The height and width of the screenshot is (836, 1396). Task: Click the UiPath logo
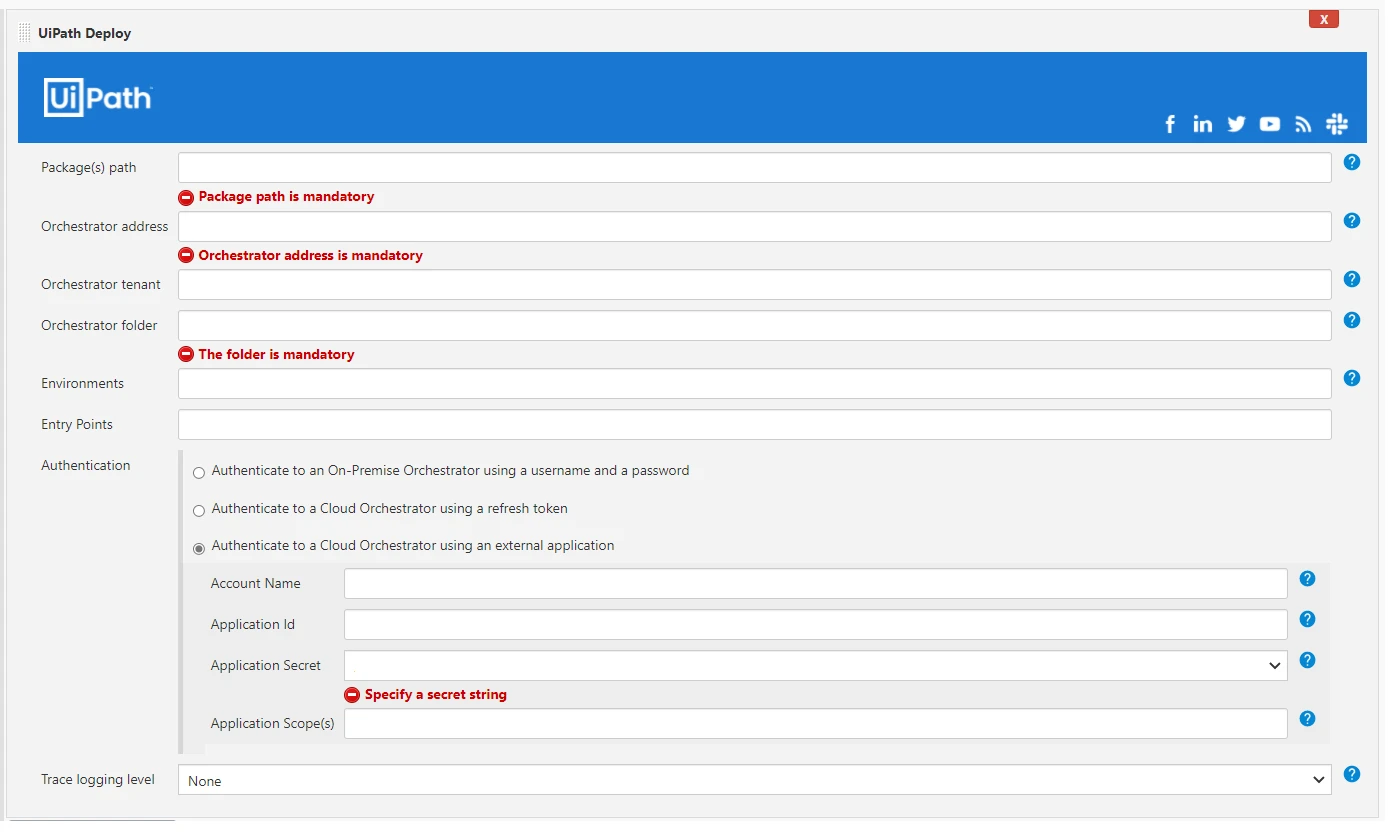(x=98, y=98)
